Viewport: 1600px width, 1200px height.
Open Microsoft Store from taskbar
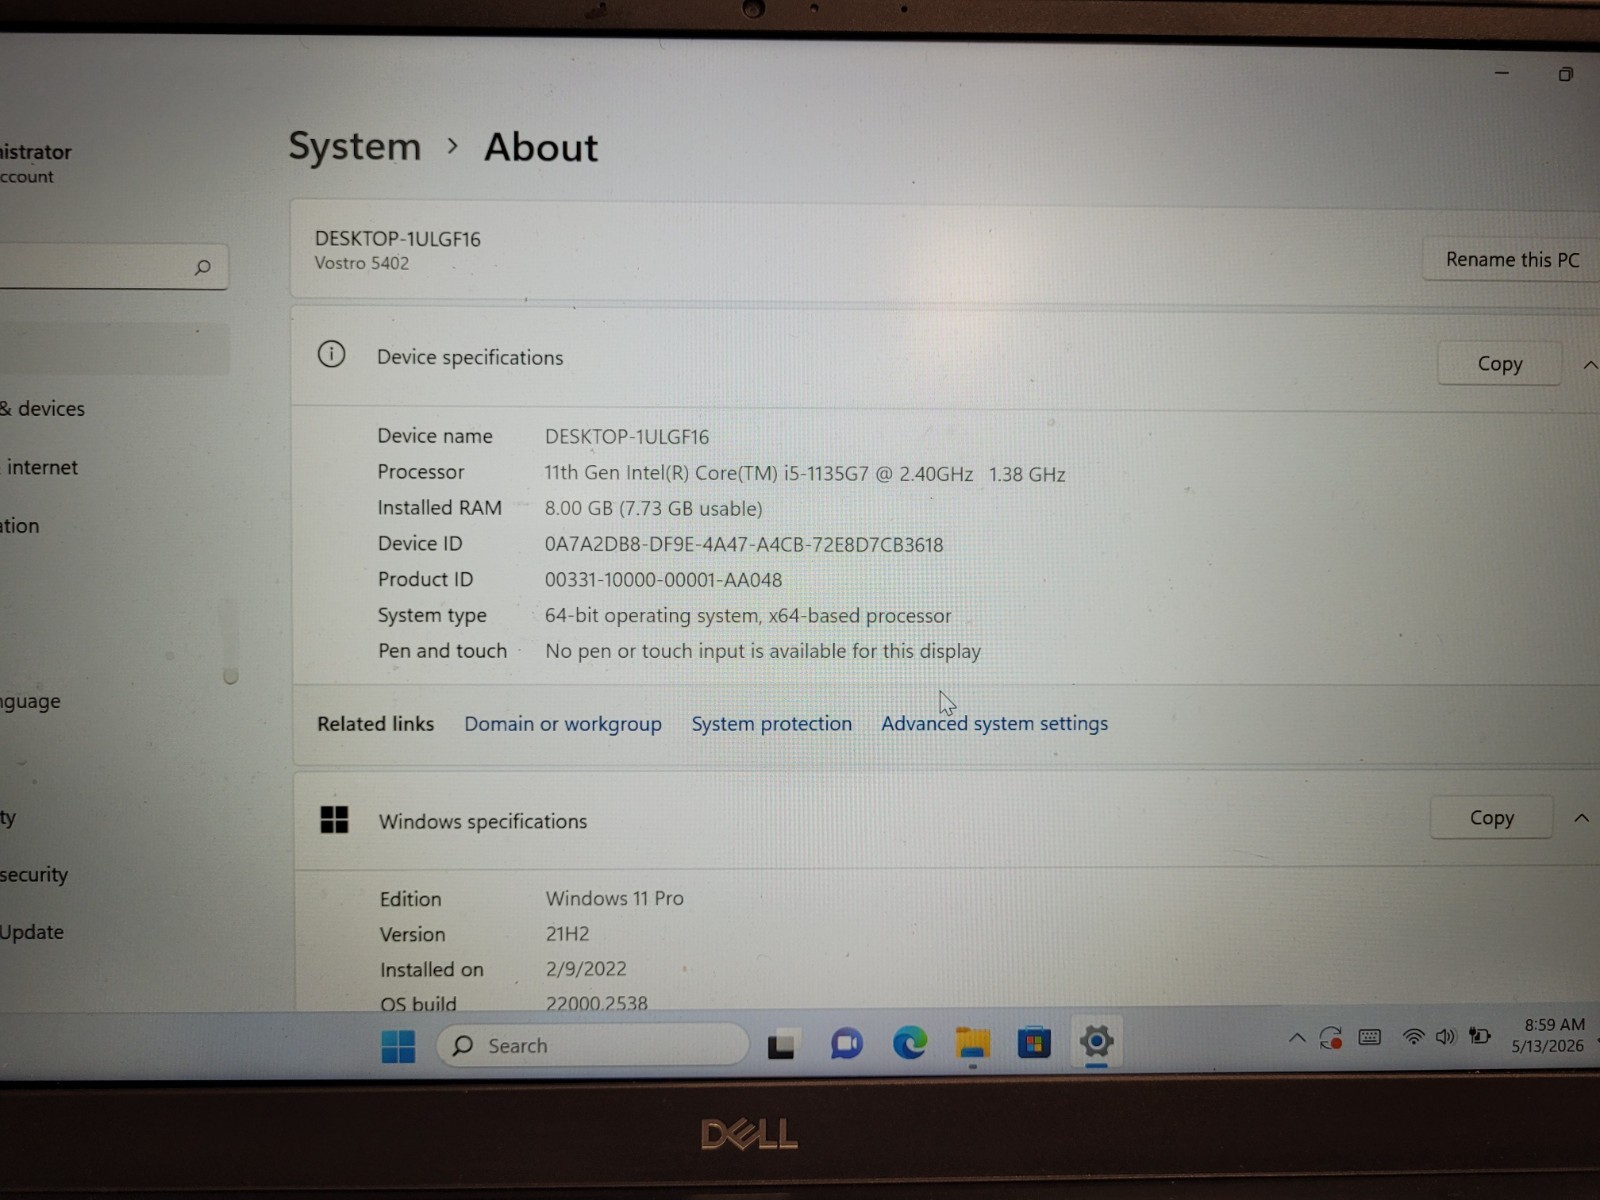(x=1034, y=1043)
